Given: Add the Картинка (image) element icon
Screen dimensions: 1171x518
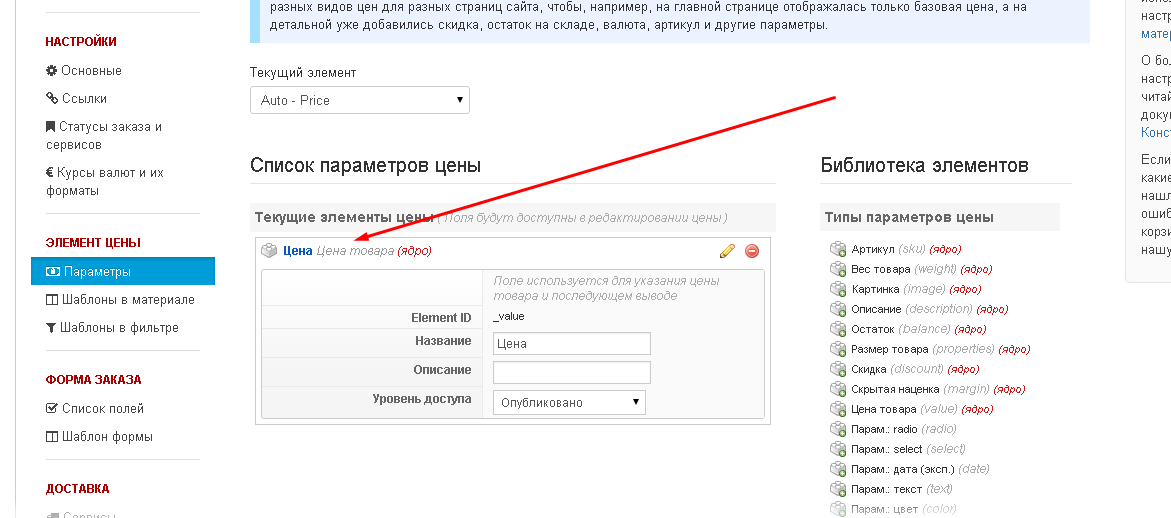Looking at the screenshot, I should (838, 289).
